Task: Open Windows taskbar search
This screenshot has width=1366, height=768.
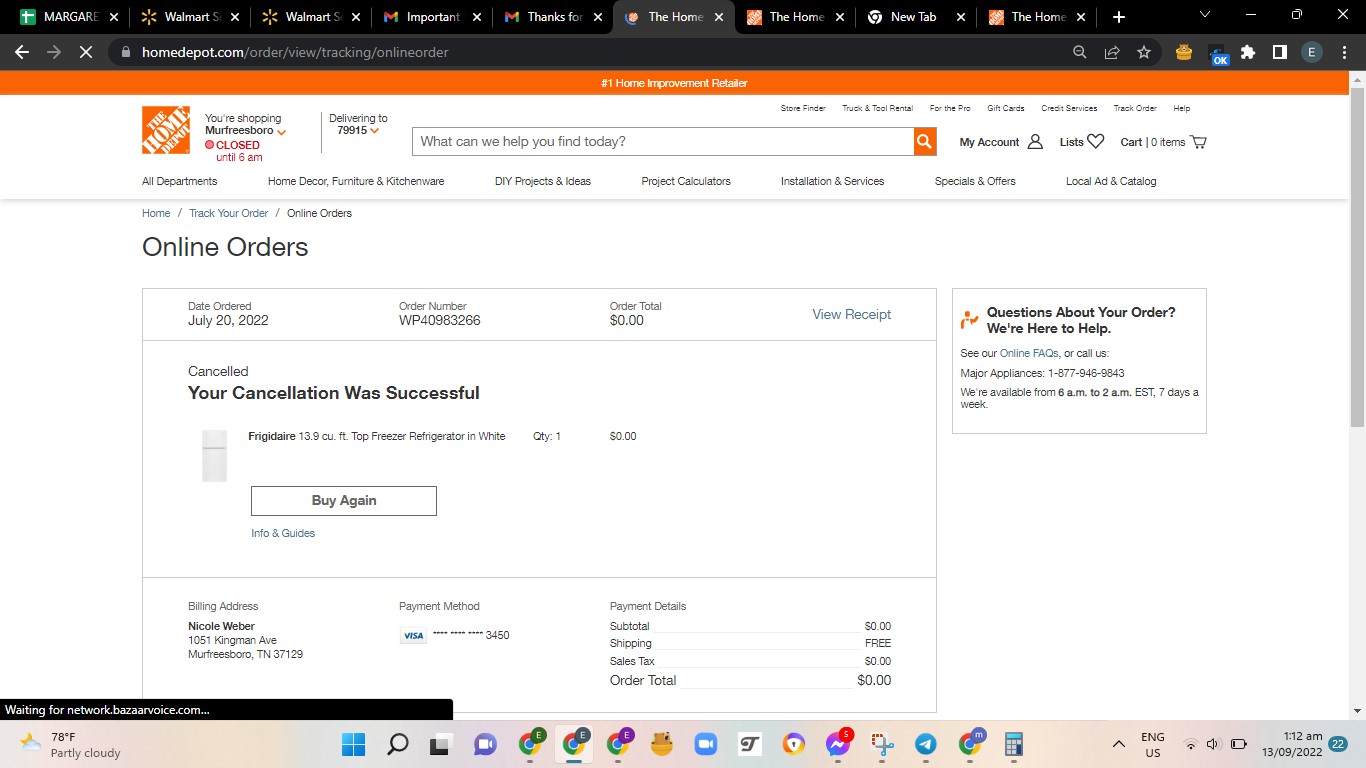Action: [398, 744]
